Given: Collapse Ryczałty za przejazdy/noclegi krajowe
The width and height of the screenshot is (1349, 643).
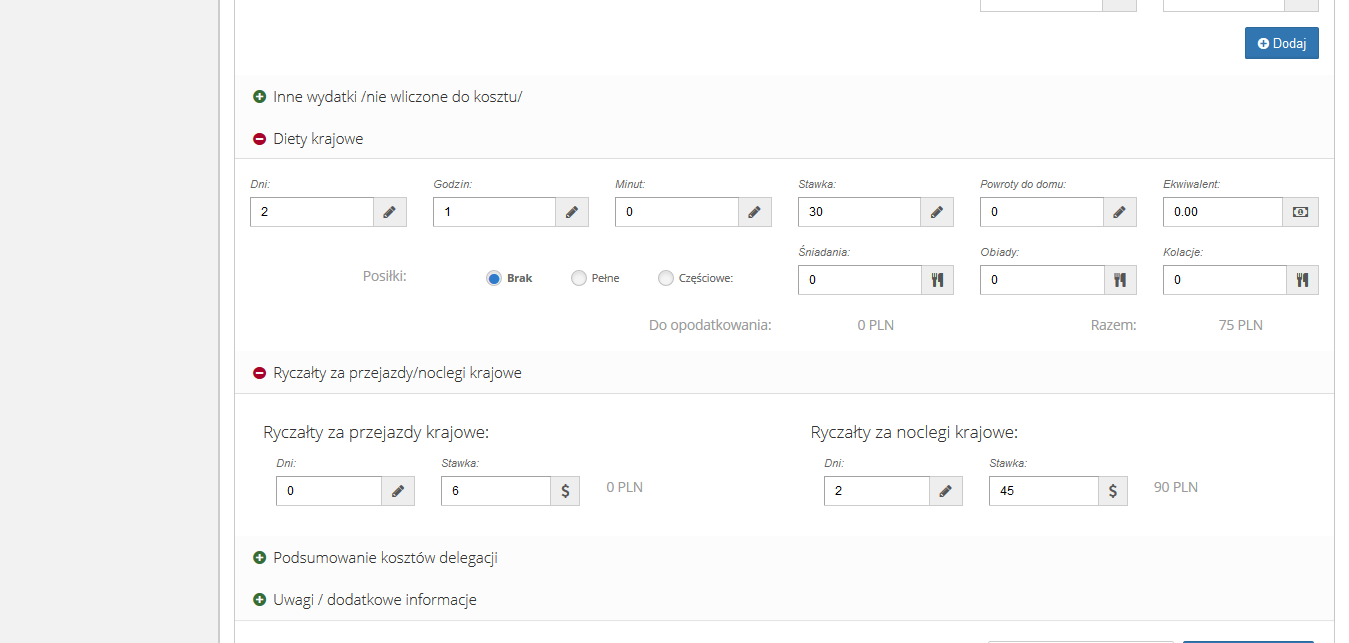Looking at the screenshot, I should [260, 373].
